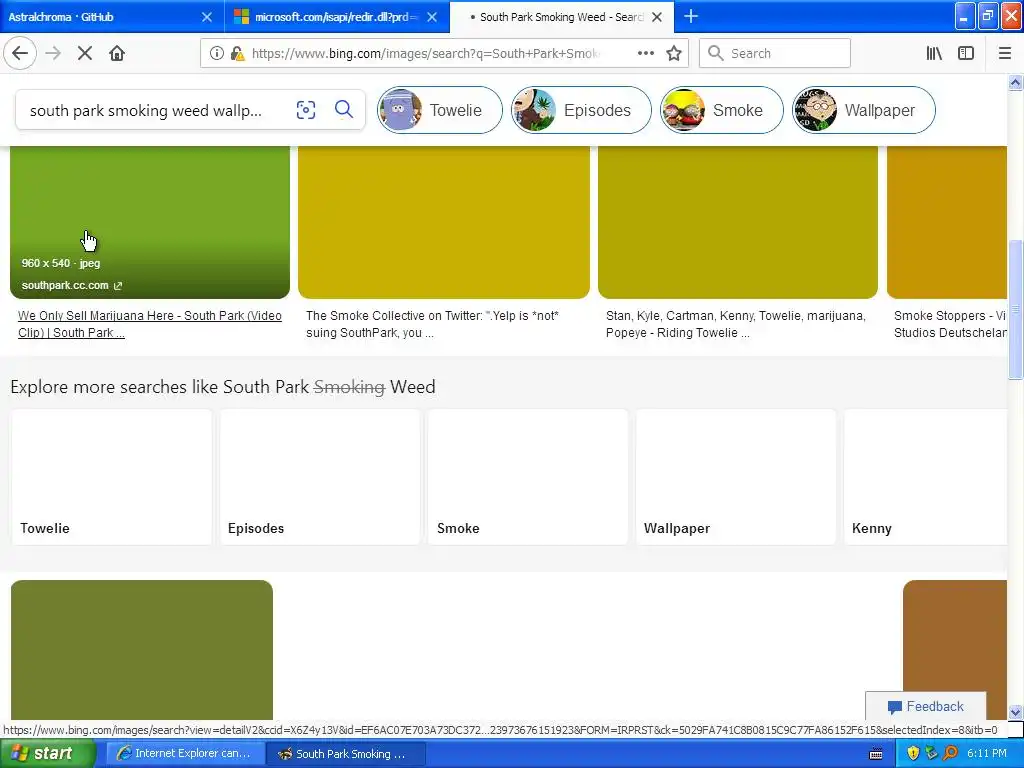The height and width of the screenshot is (768, 1024).
Task: Select South Park Smoking taskbar window button
Action: 347,754
